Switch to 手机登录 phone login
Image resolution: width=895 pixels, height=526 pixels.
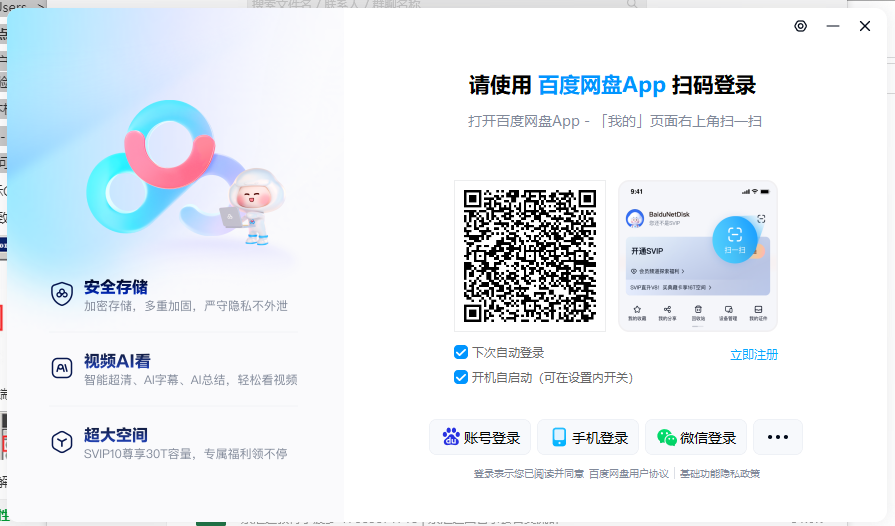[588, 438]
